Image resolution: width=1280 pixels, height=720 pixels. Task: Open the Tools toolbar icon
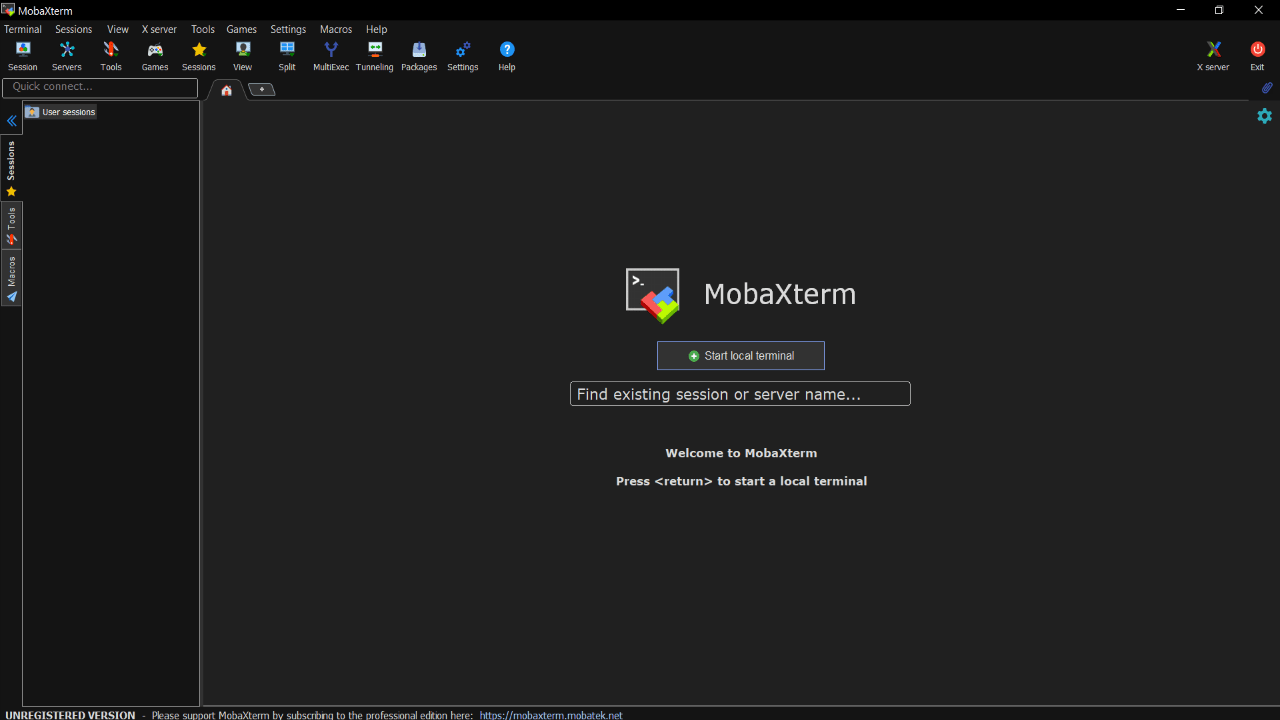[x=111, y=56]
